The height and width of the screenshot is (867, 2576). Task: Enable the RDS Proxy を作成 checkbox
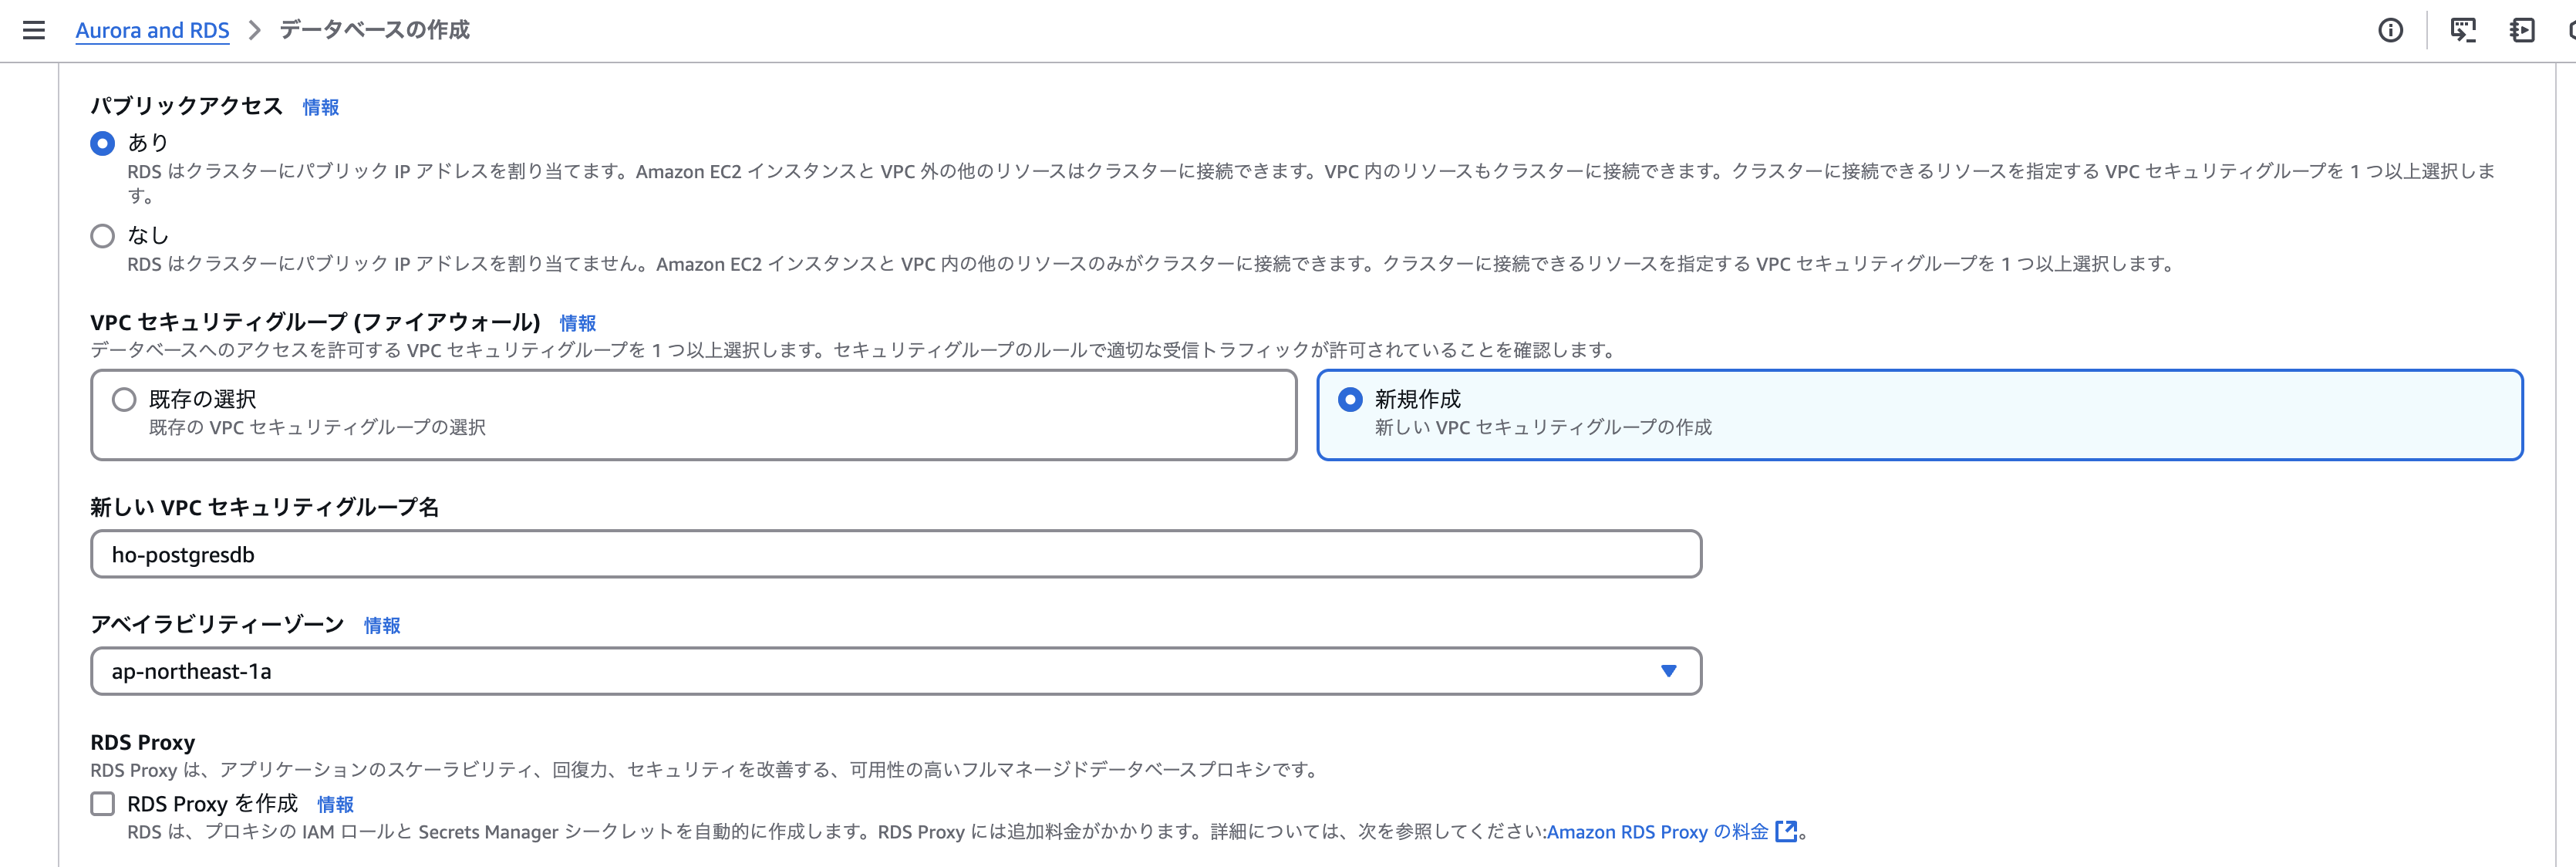[x=102, y=804]
